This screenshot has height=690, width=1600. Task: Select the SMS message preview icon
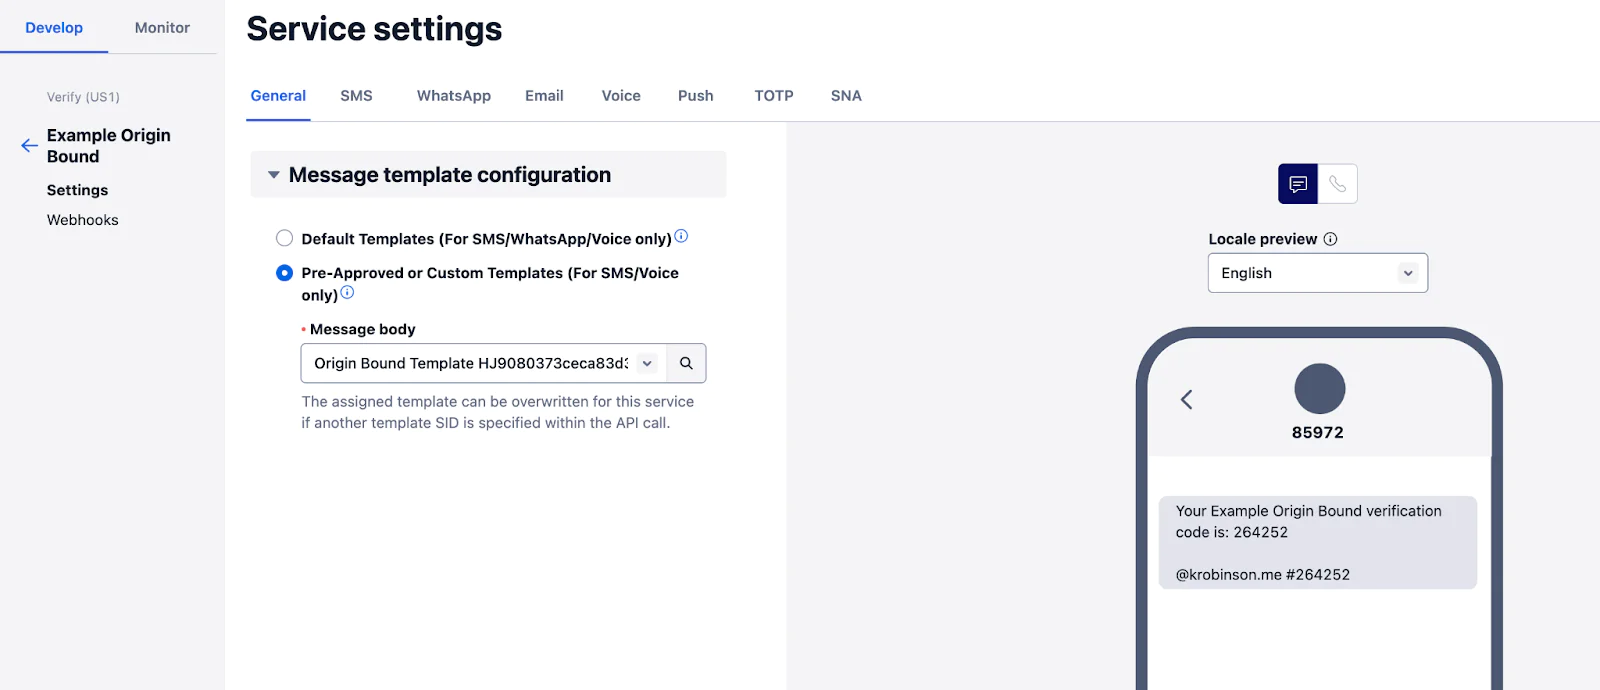(1297, 184)
